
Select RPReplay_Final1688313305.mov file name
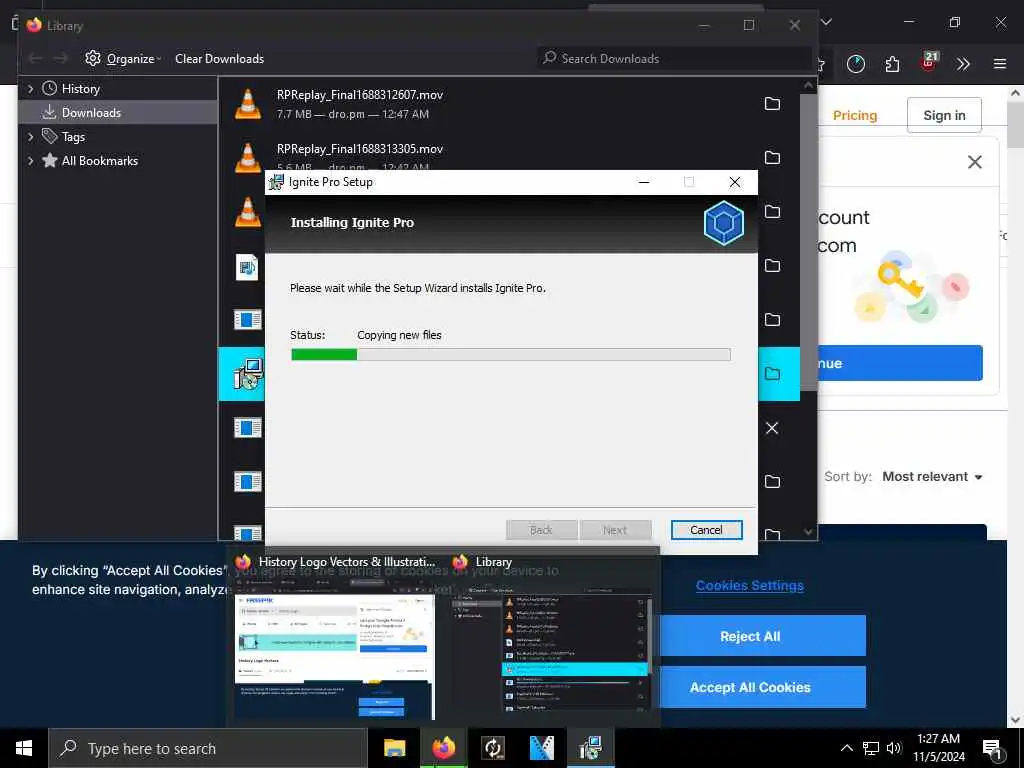(x=360, y=149)
